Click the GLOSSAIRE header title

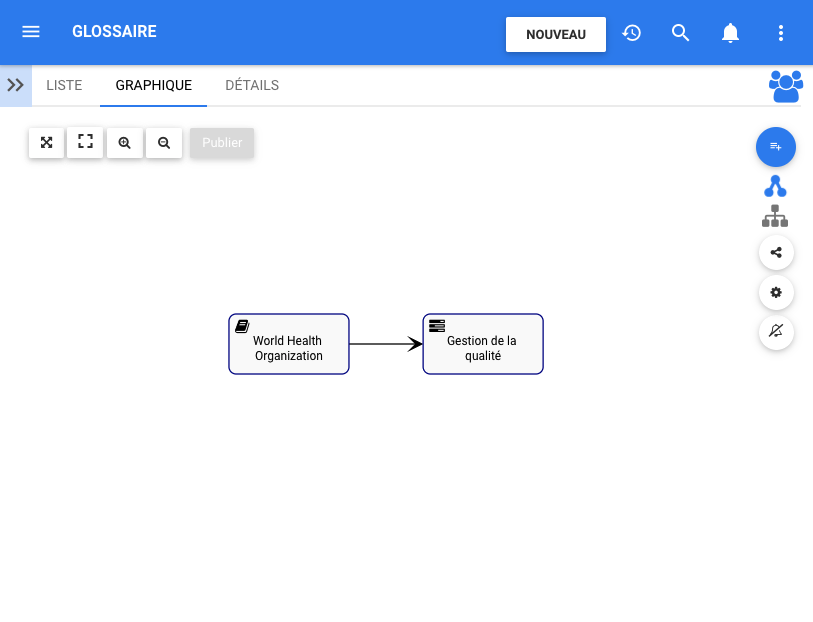click(114, 32)
